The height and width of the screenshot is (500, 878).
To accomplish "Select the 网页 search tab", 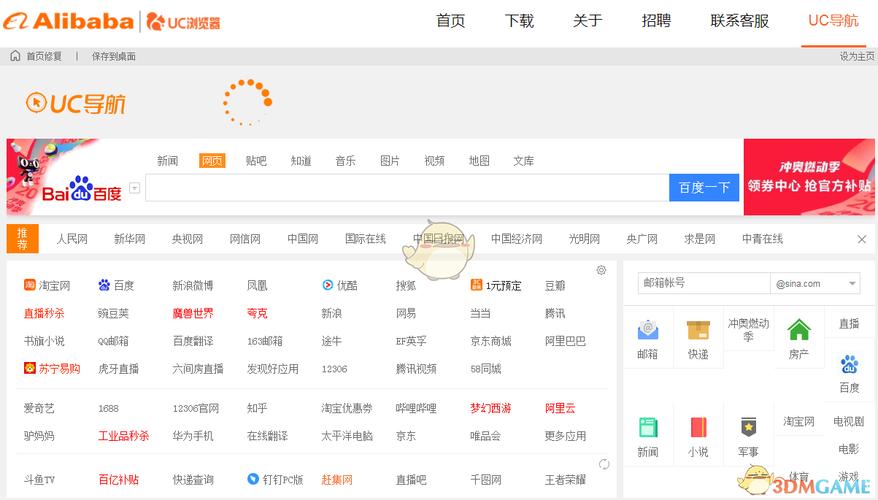I will click(x=212, y=161).
